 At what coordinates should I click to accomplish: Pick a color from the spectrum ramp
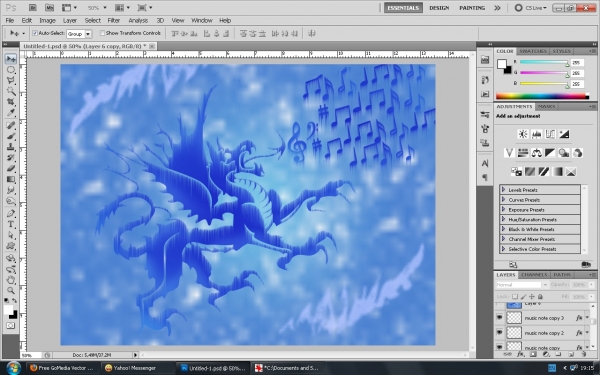(x=542, y=96)
